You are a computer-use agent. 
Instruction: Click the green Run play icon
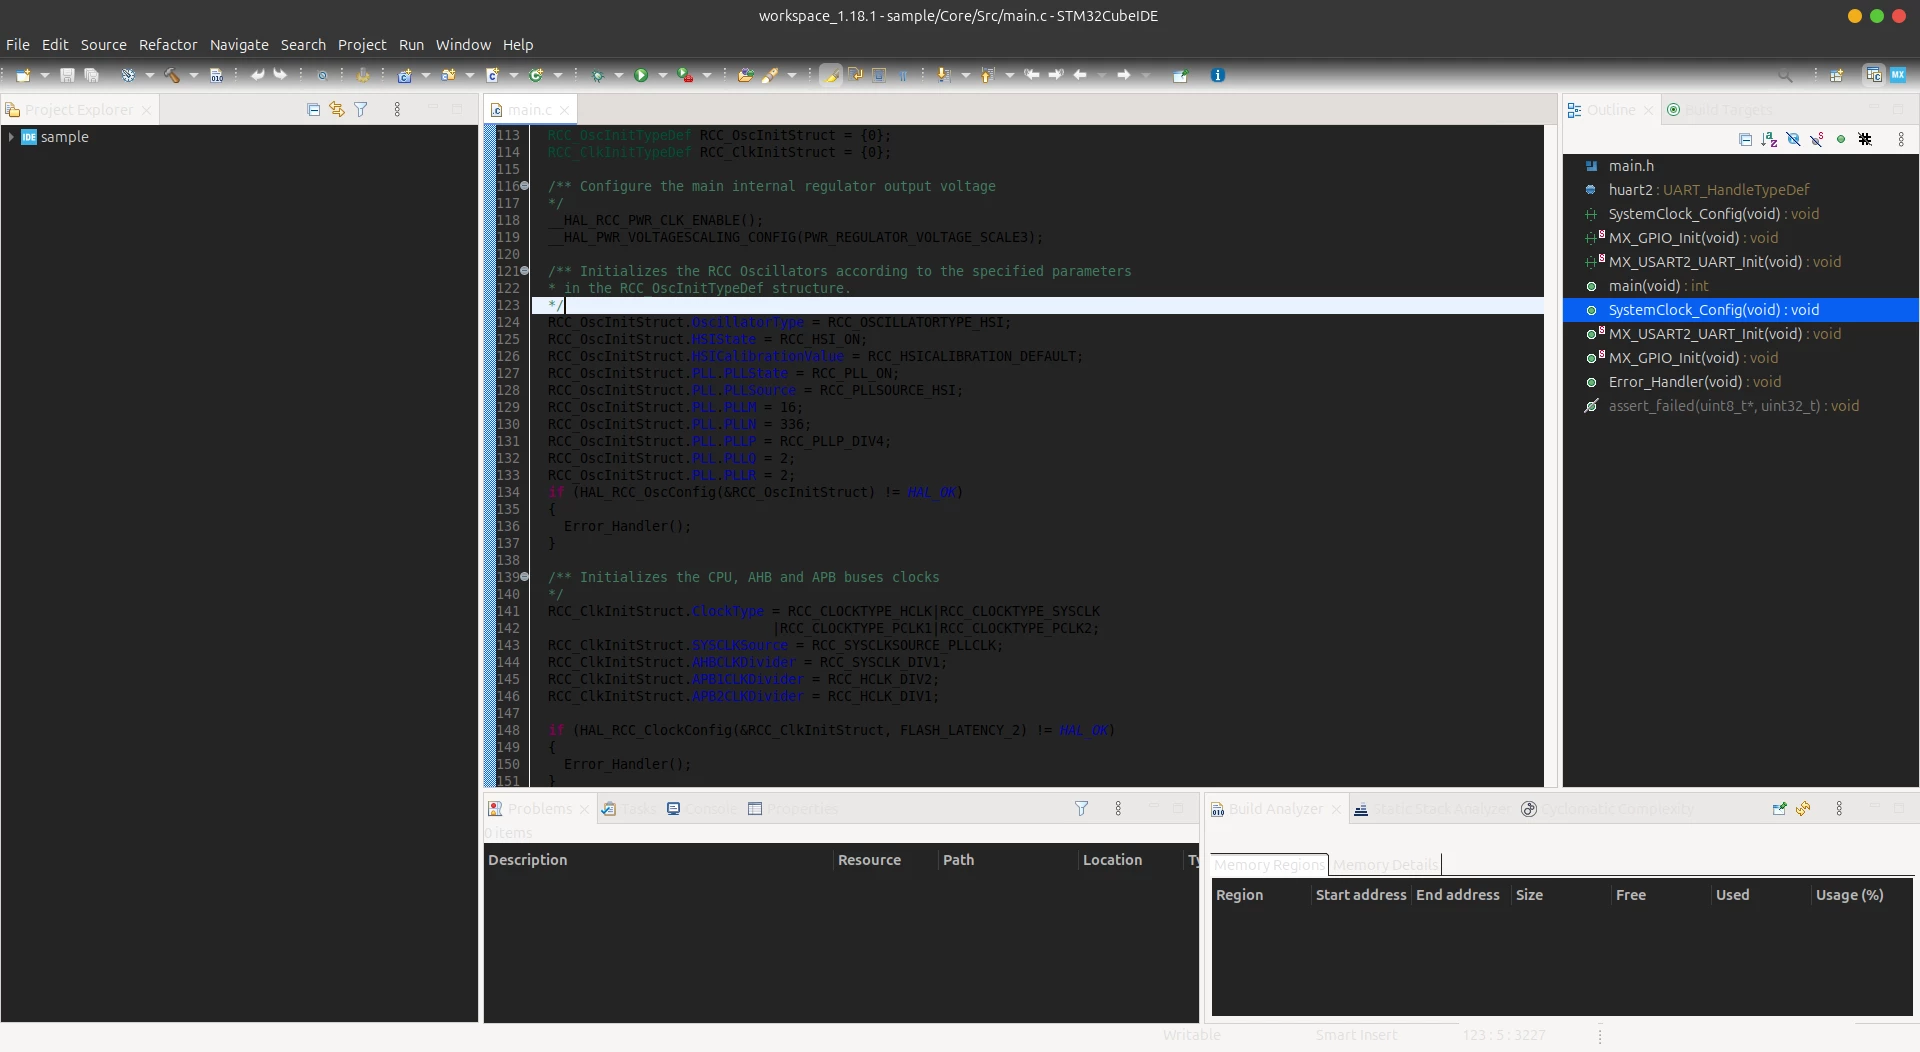pos(641,75)
